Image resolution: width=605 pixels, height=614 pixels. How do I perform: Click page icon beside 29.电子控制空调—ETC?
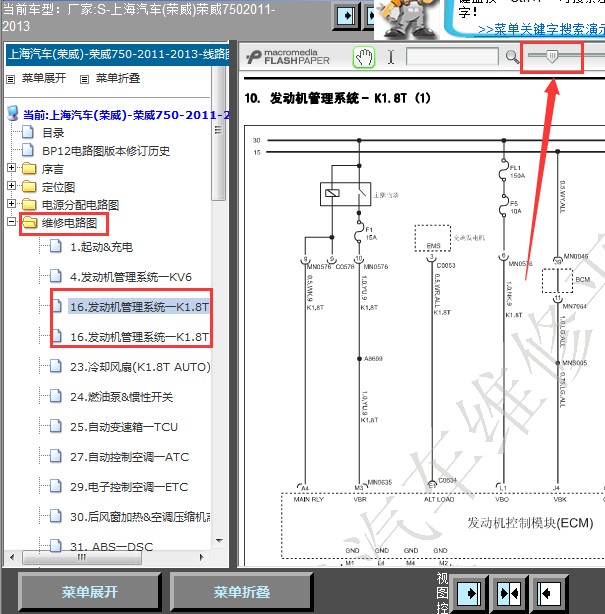56,486
